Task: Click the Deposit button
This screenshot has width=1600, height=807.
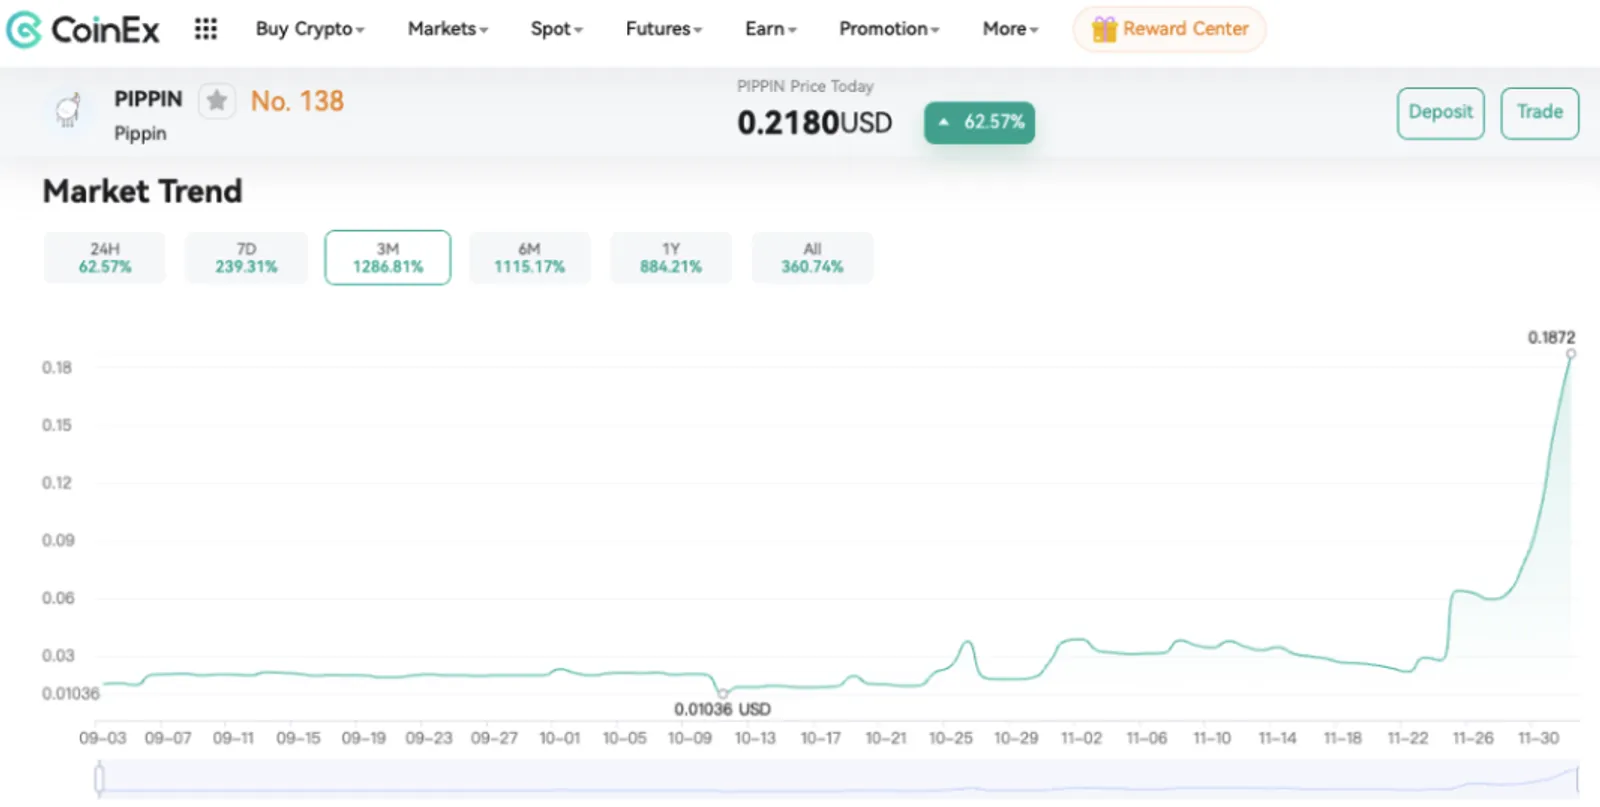Action: click(x=1441, y=113)
